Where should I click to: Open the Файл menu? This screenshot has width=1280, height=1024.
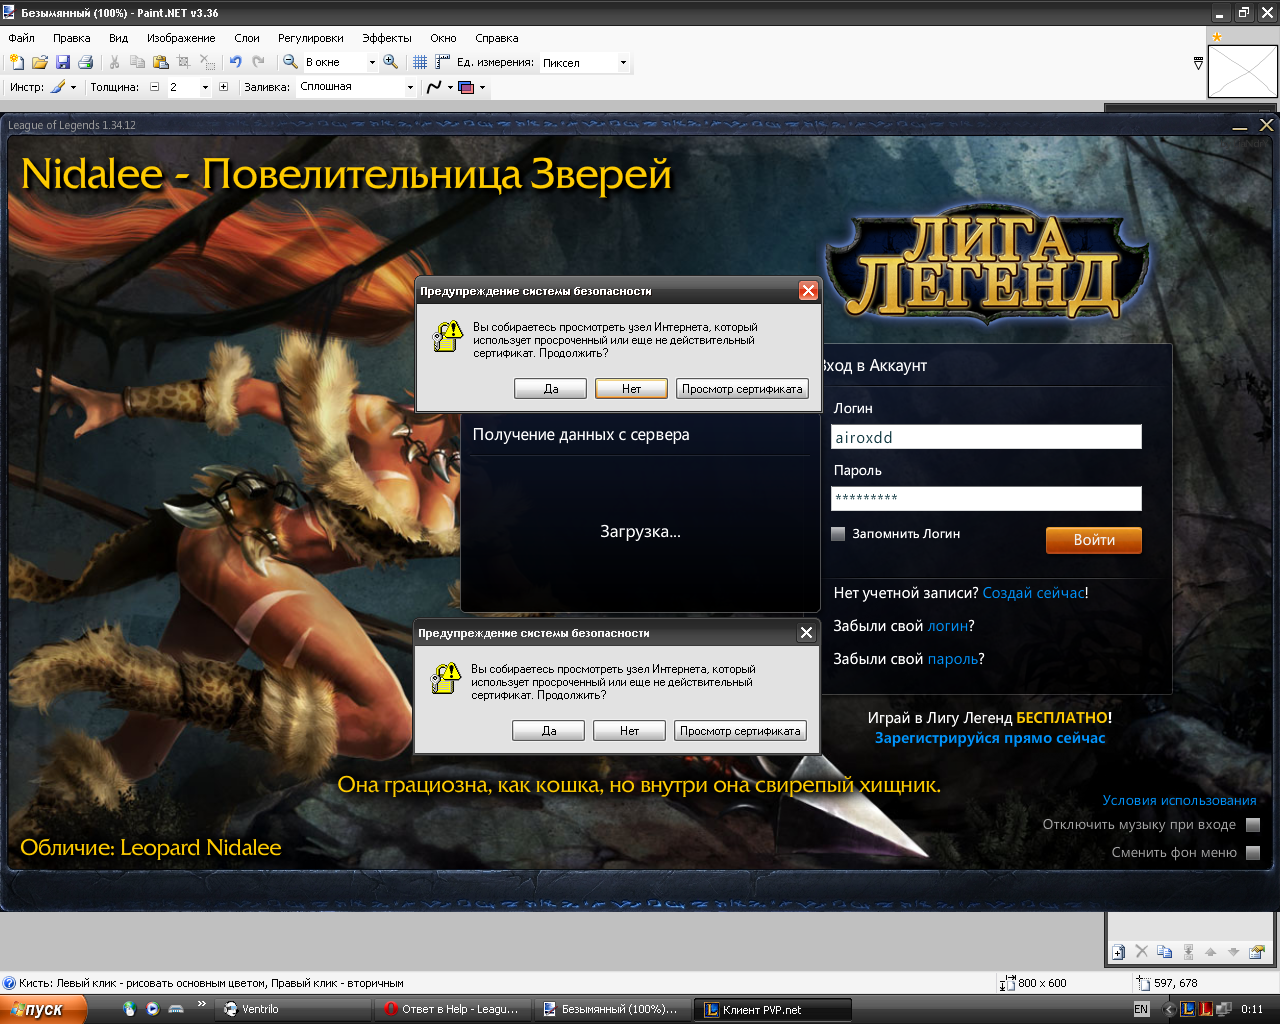(x=21, y=38)
